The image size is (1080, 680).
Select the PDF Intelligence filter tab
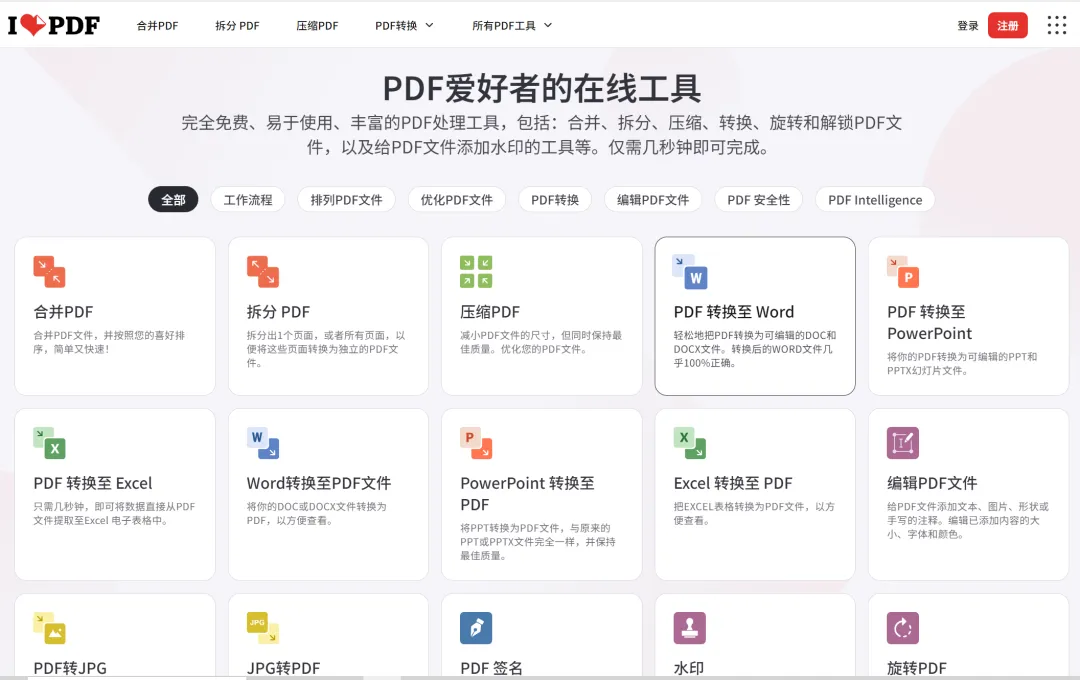pos(875,200)
